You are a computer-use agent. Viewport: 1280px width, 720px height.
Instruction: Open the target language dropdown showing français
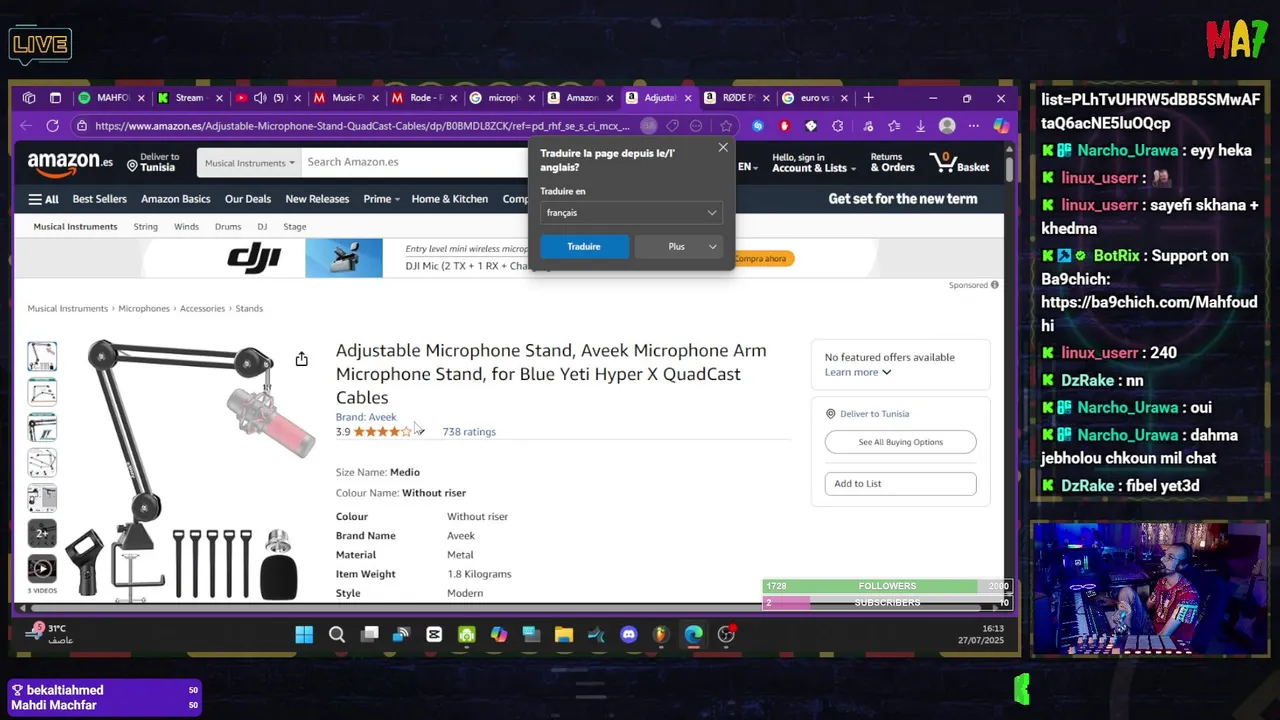tap(630, 213)
